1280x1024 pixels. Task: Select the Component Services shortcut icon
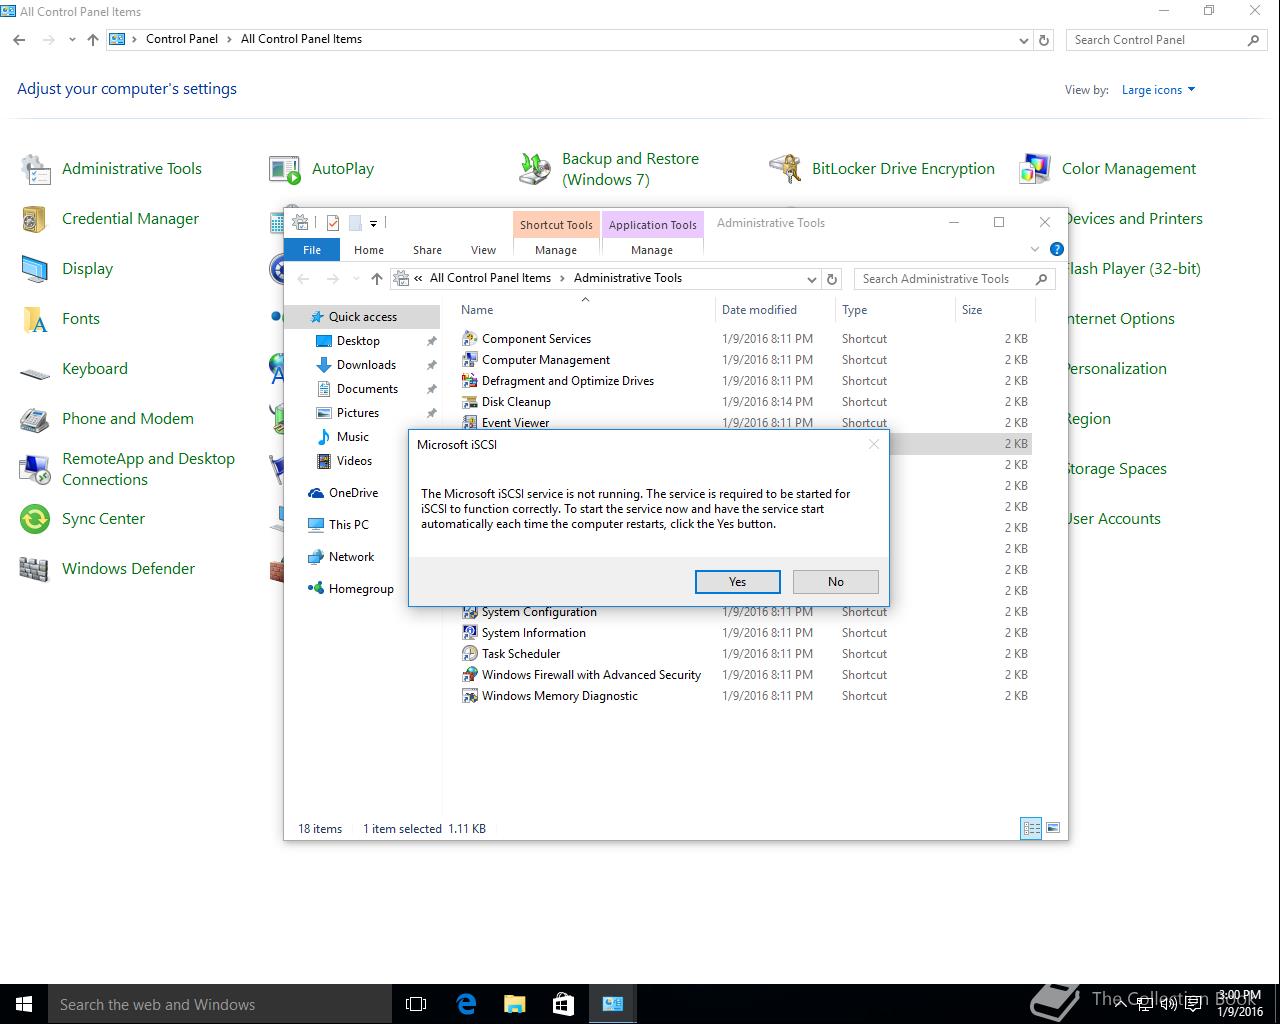(470, 339)
